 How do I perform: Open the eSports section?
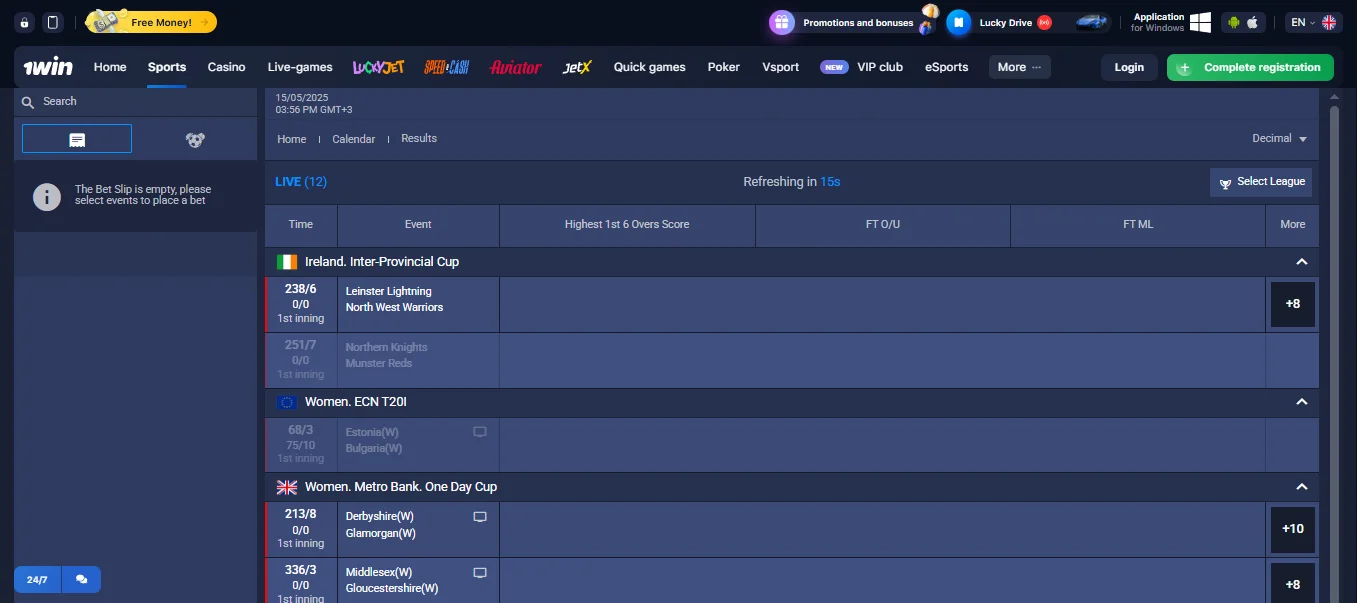946,67
